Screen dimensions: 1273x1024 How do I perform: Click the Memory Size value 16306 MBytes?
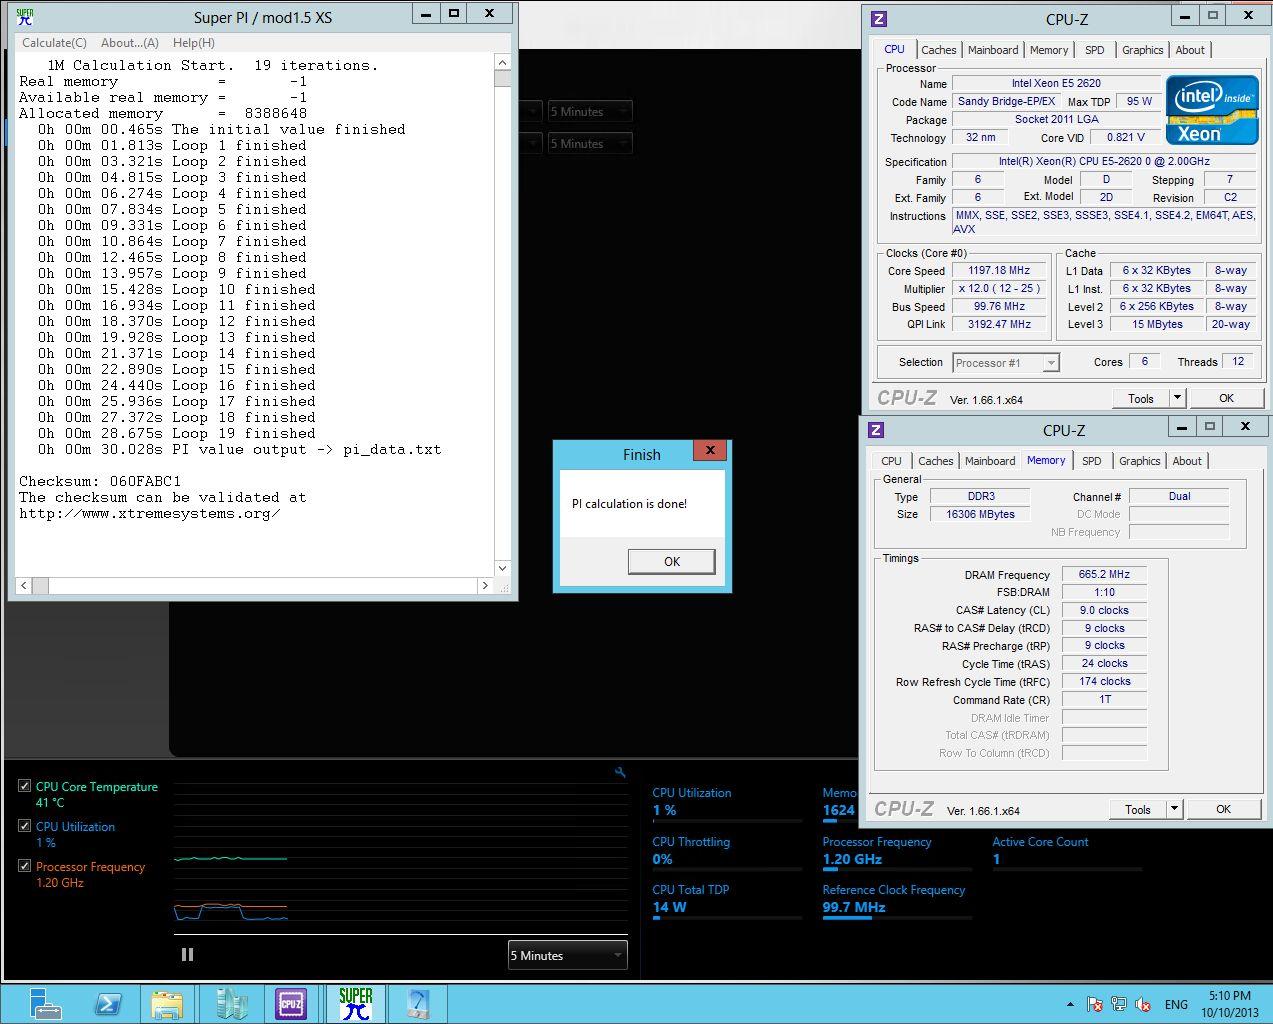980,514
